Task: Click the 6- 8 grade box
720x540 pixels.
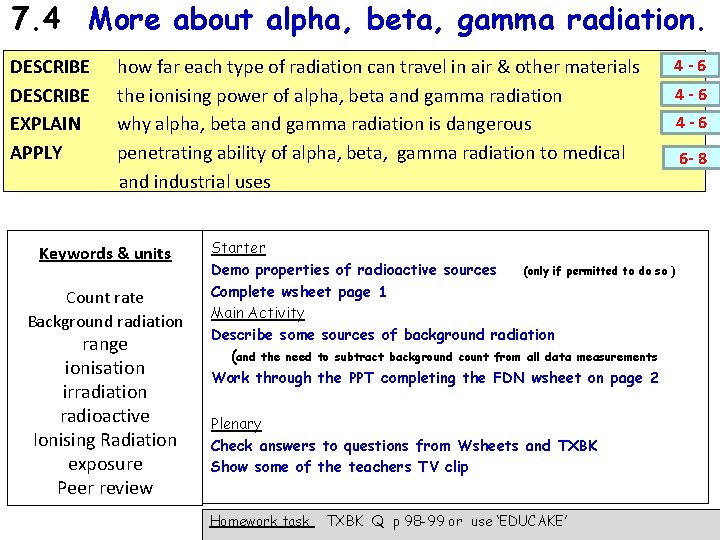Action: point(692,158)
